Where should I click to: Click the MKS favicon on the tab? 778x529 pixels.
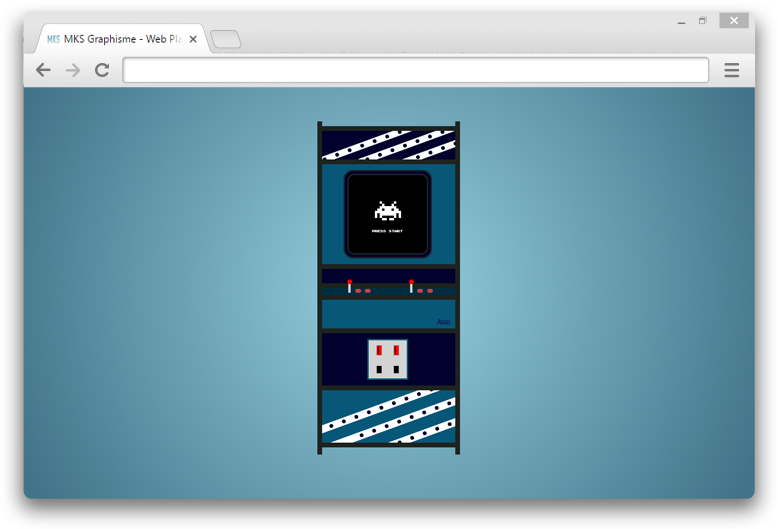click(x=54, y=39)
